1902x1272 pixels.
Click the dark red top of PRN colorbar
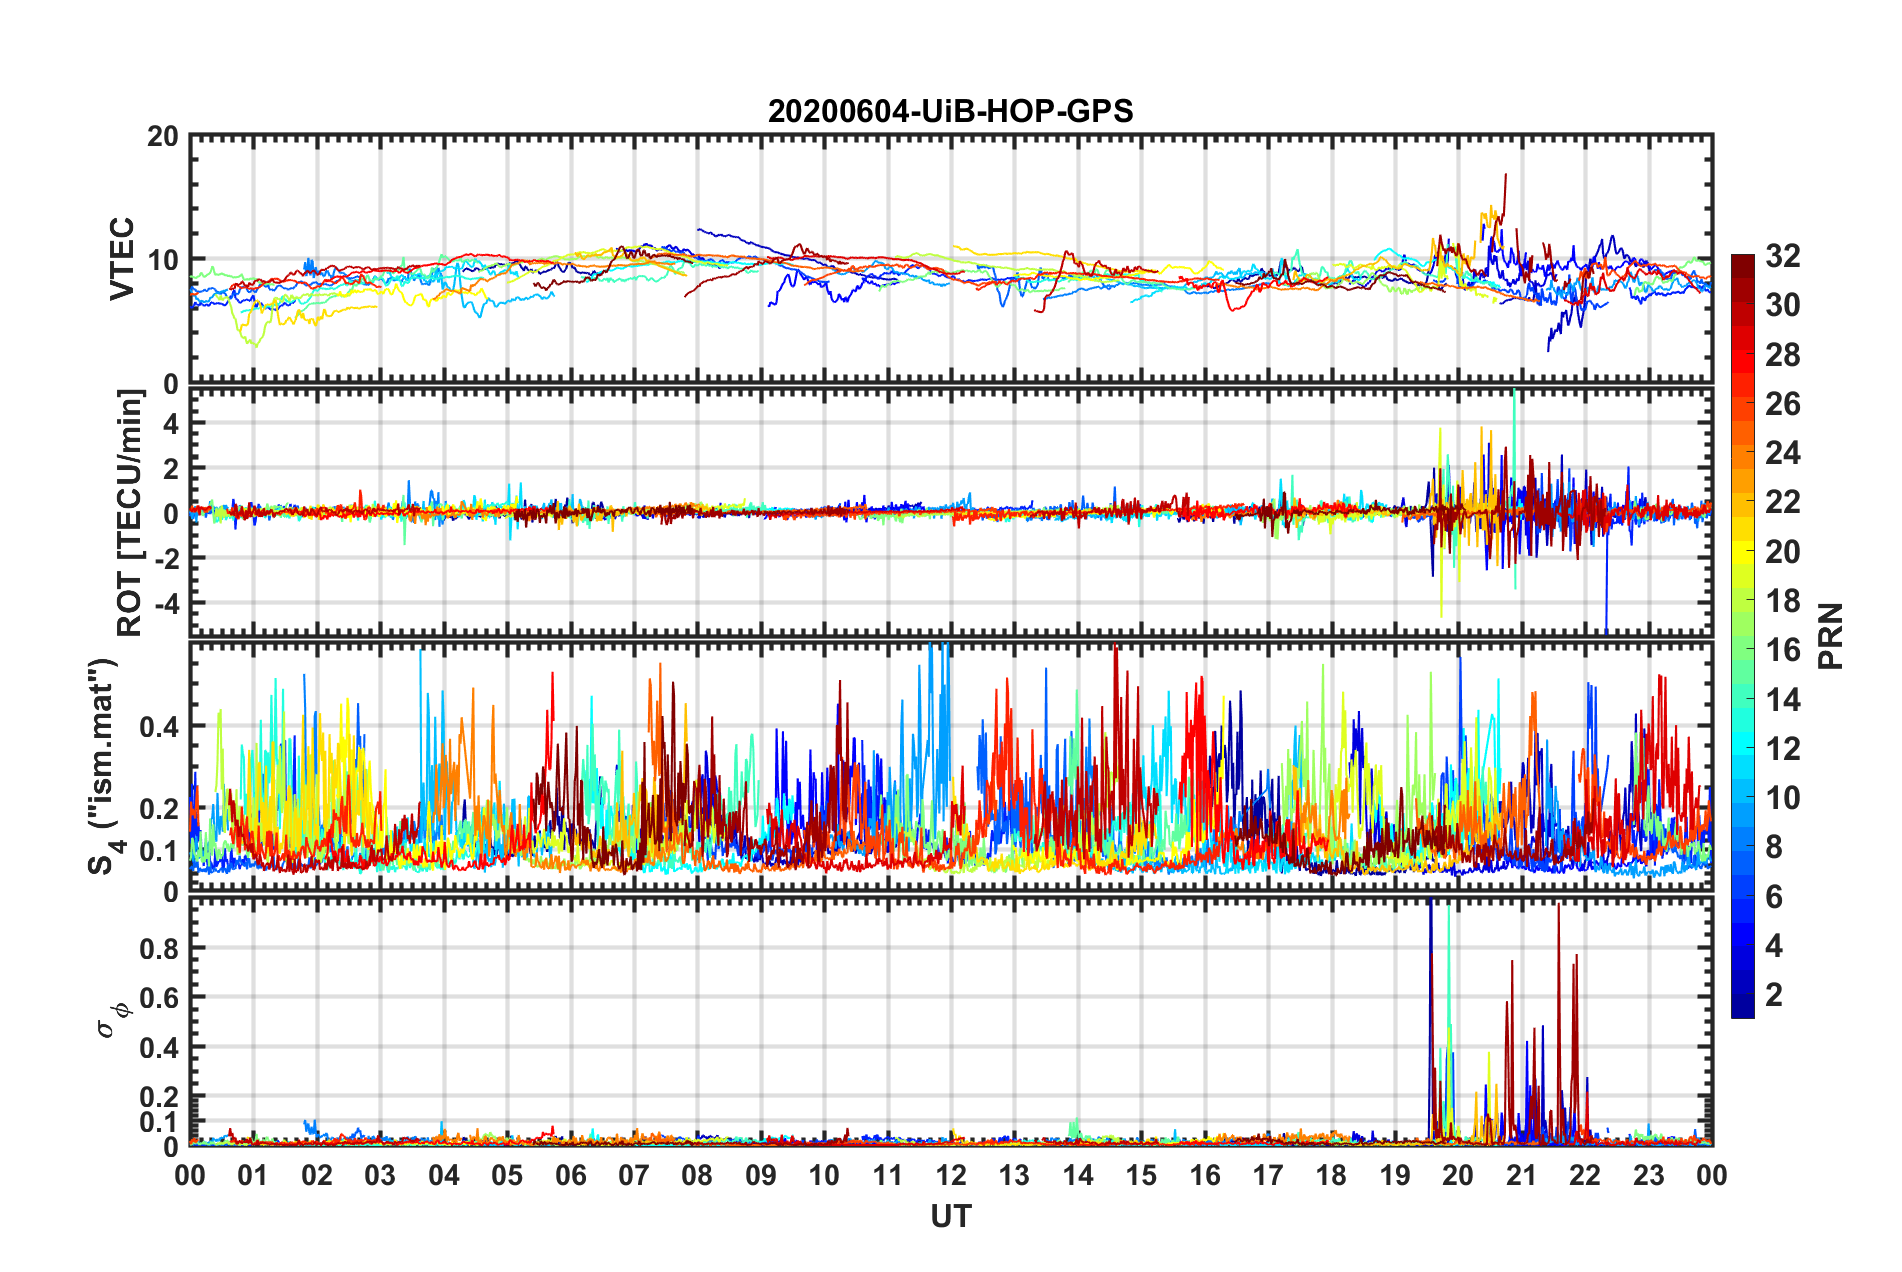click(1742, 262)
